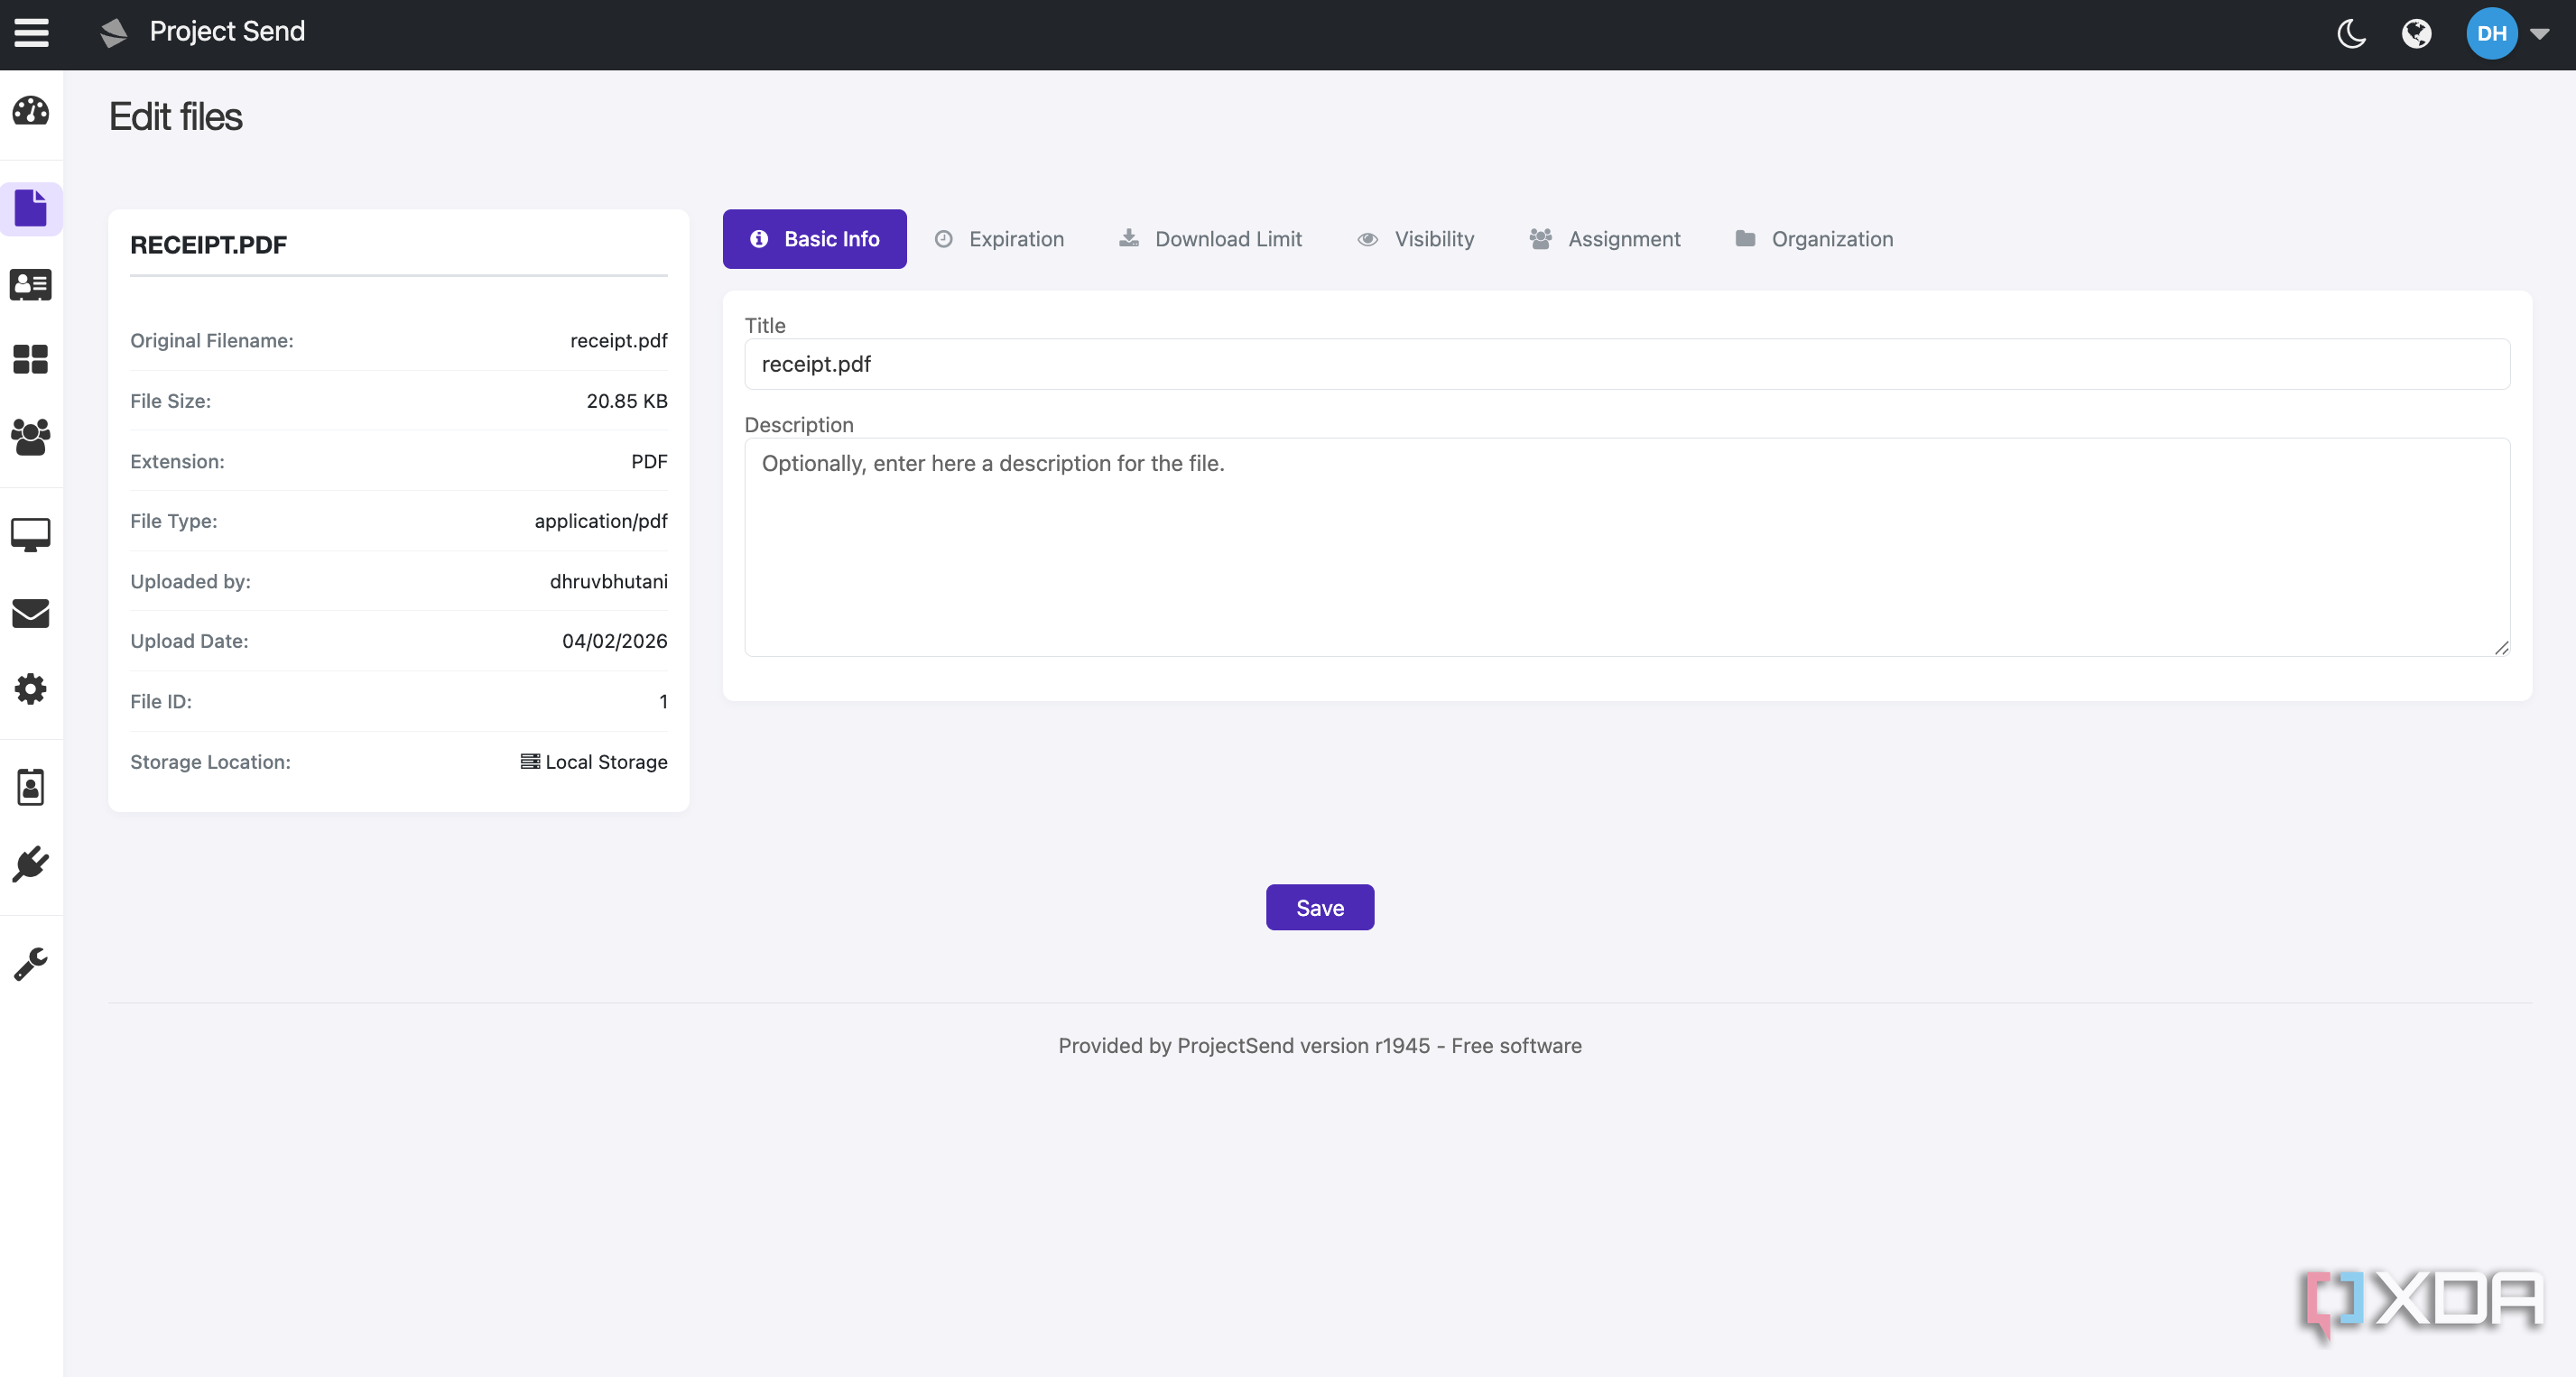2576x1377 pixels.
Task: Click the 'dhruvbhutani' uploader value
Action: (608, 581)
